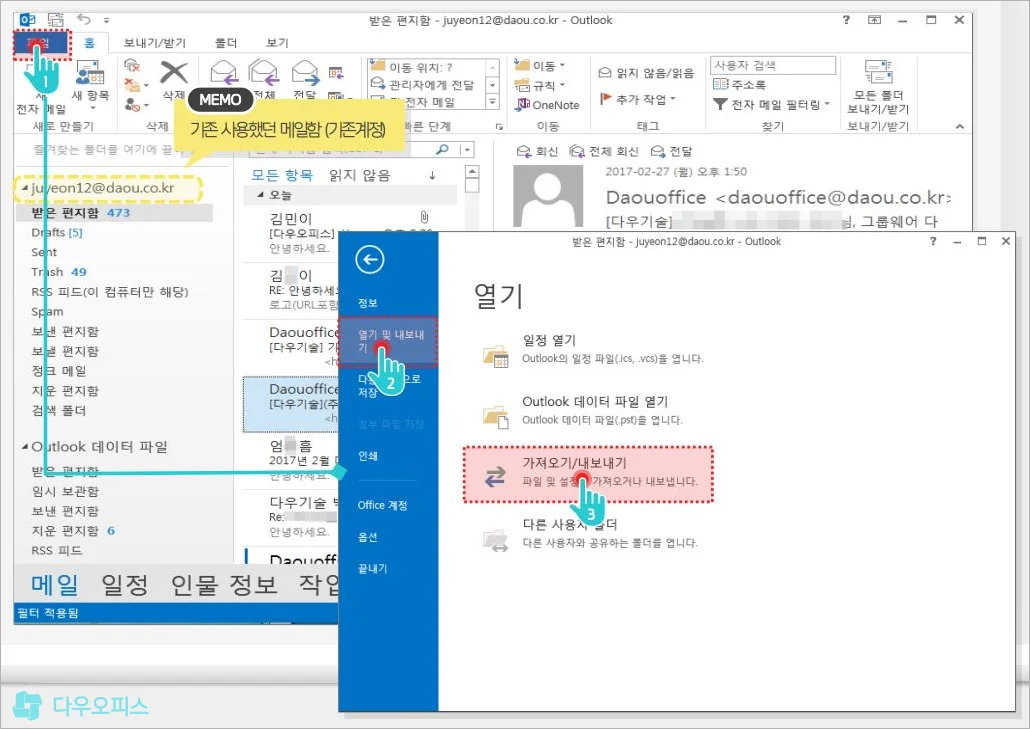Select the Spam folder
The height and width of the screenshot is (729, 1030).
click(x=47, y=311)
